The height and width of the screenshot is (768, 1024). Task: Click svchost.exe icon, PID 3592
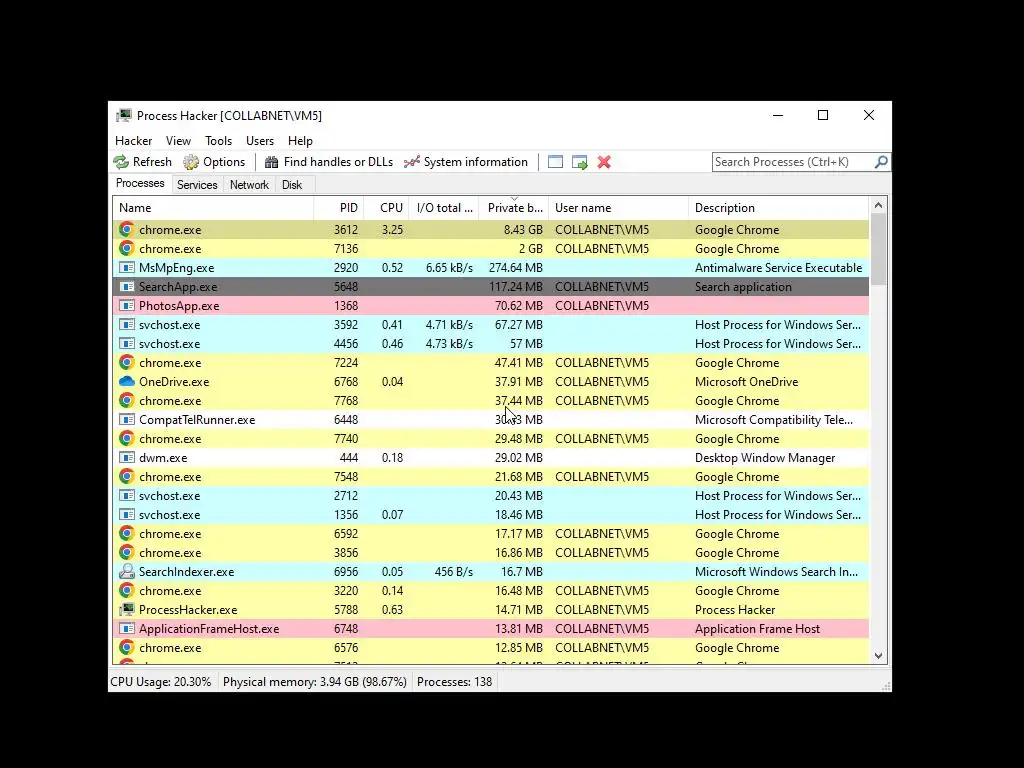[127, 325]
